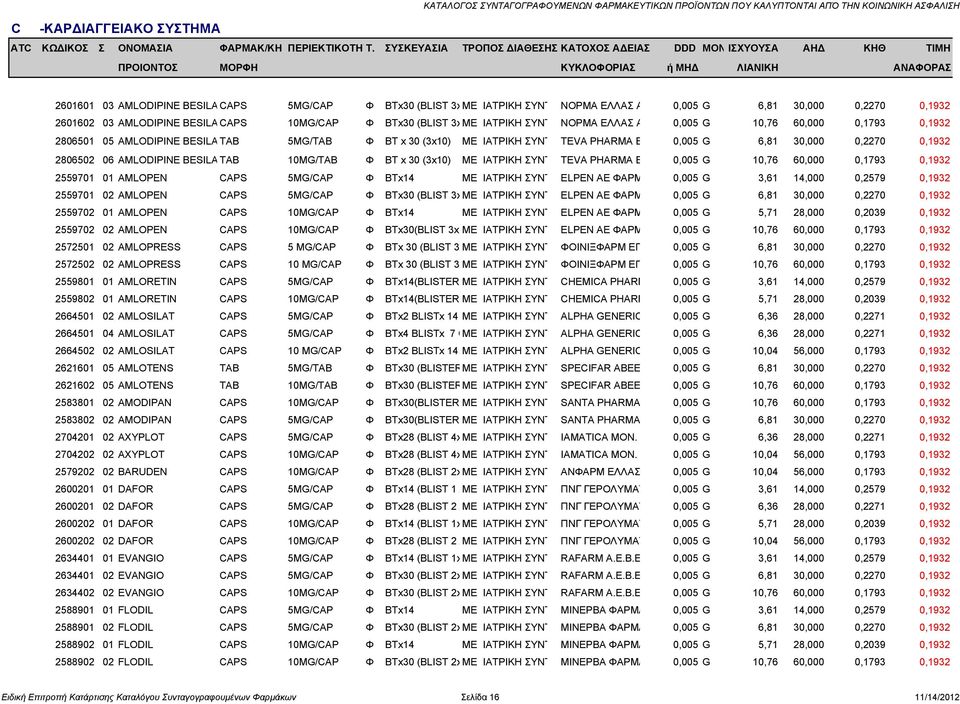Image resolution: width=960 pixels, height=704 pixels.
Task: Select product code 2664502
Action: pos(75,351)
